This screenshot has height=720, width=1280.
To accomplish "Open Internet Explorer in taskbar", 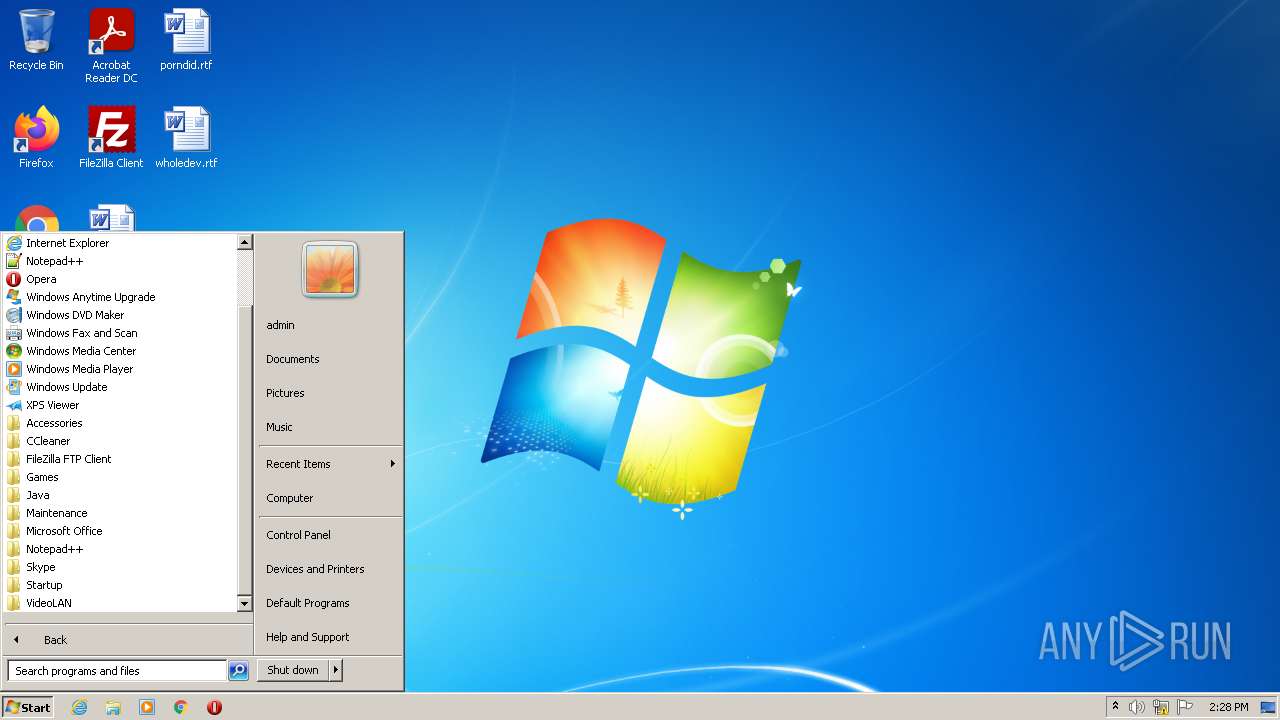I will tap(79, 707).
